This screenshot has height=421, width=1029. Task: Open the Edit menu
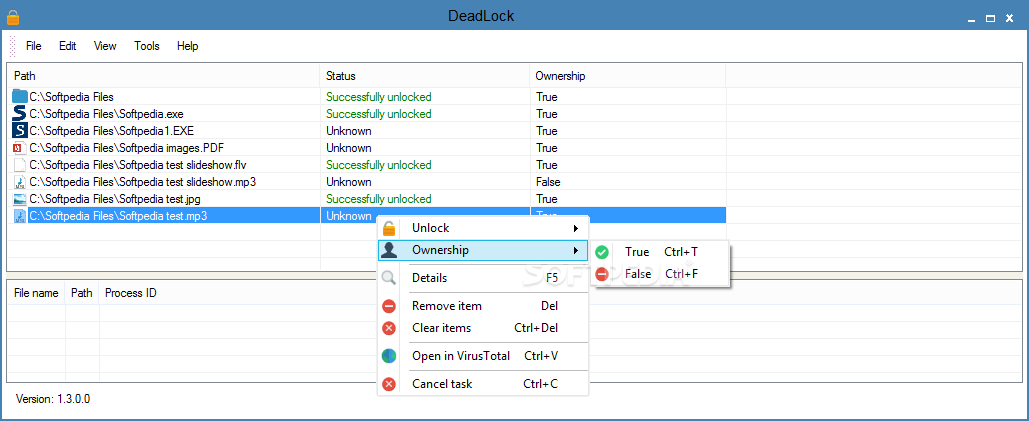[68, 46]
